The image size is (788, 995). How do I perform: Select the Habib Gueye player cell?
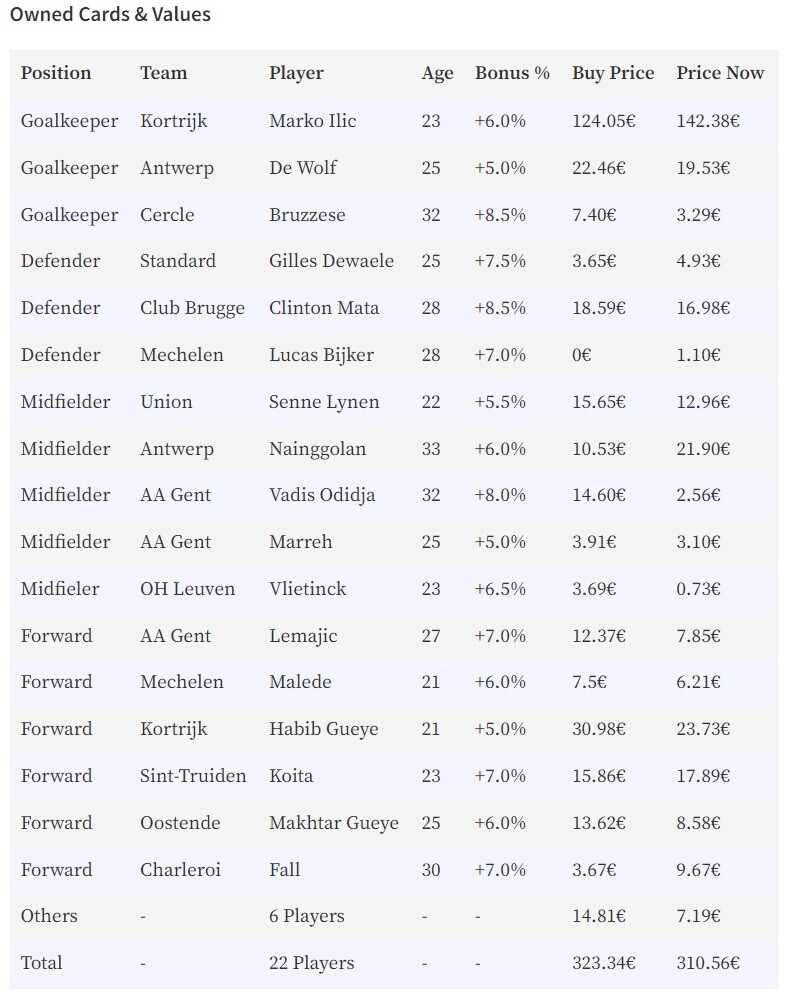pyautogui.click(x=323, y=729)
